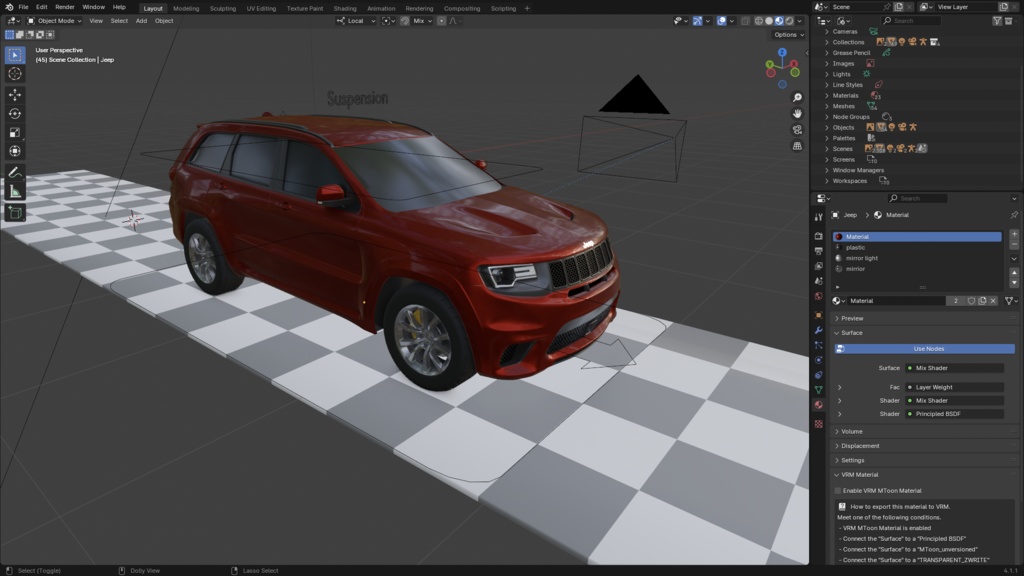The image size is (1024, 576).
Task: Toggle proportional editing
Action: (441, 21)
